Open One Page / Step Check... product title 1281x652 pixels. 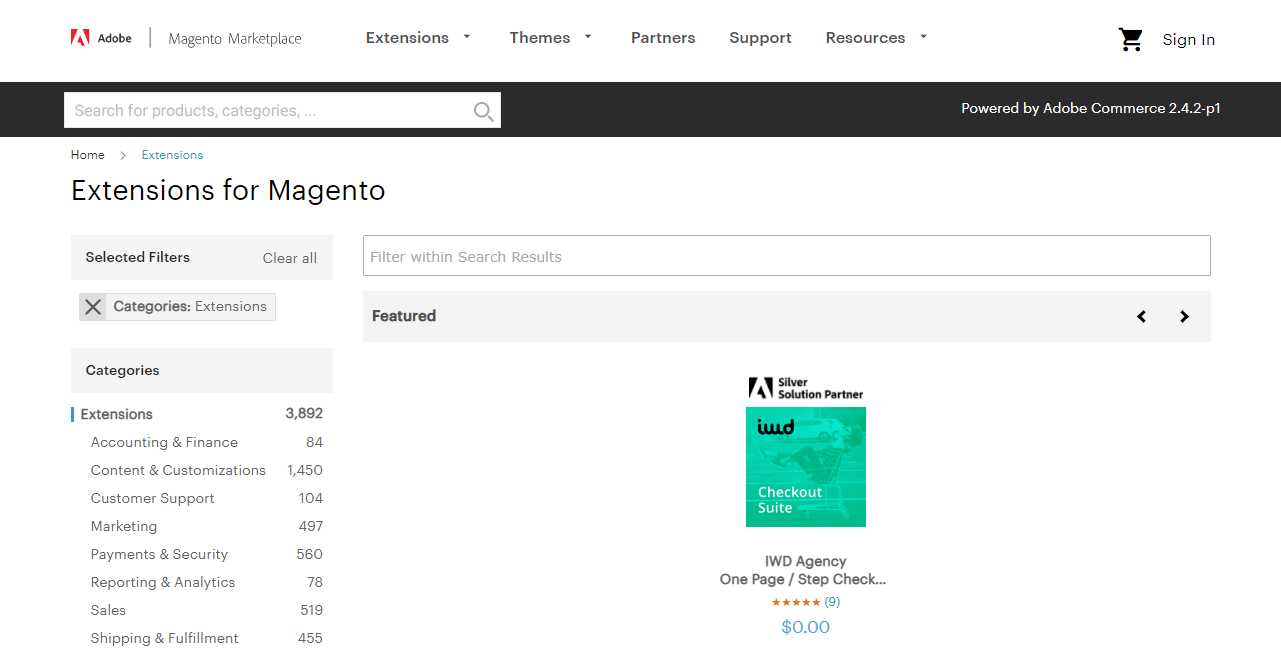(x=803, y=579)
